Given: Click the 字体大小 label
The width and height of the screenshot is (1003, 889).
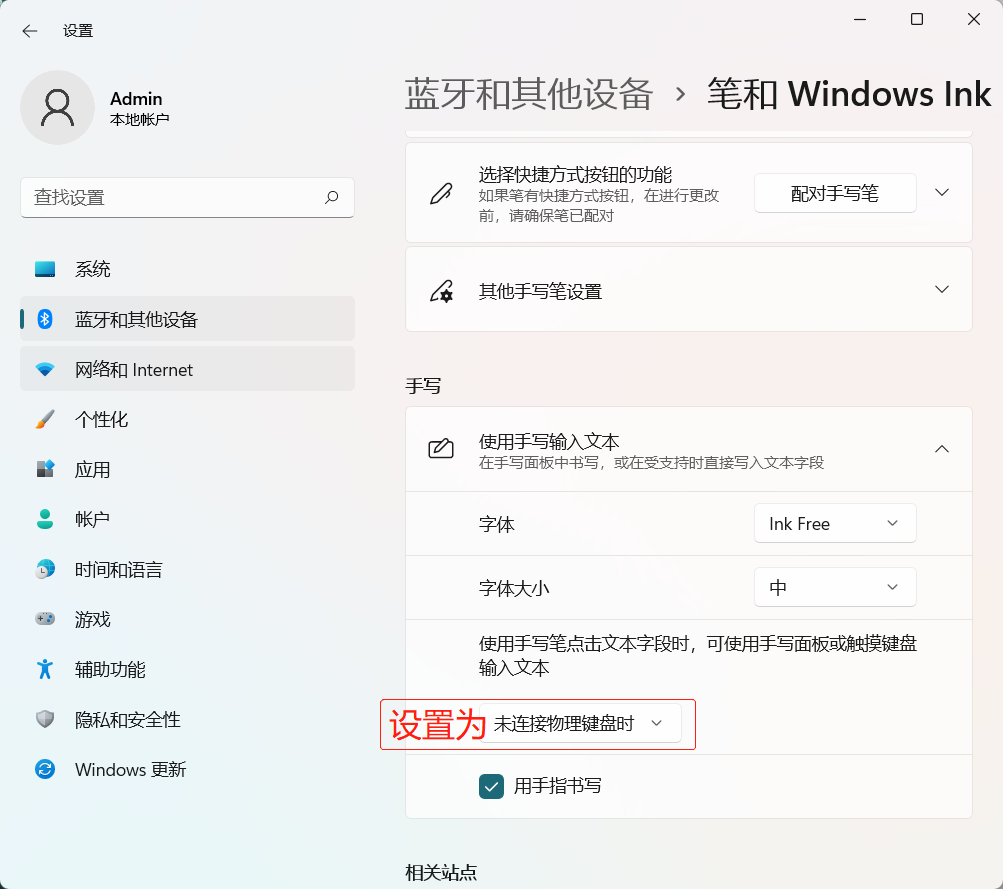Looking at the screenshot, I should point(514,588).
